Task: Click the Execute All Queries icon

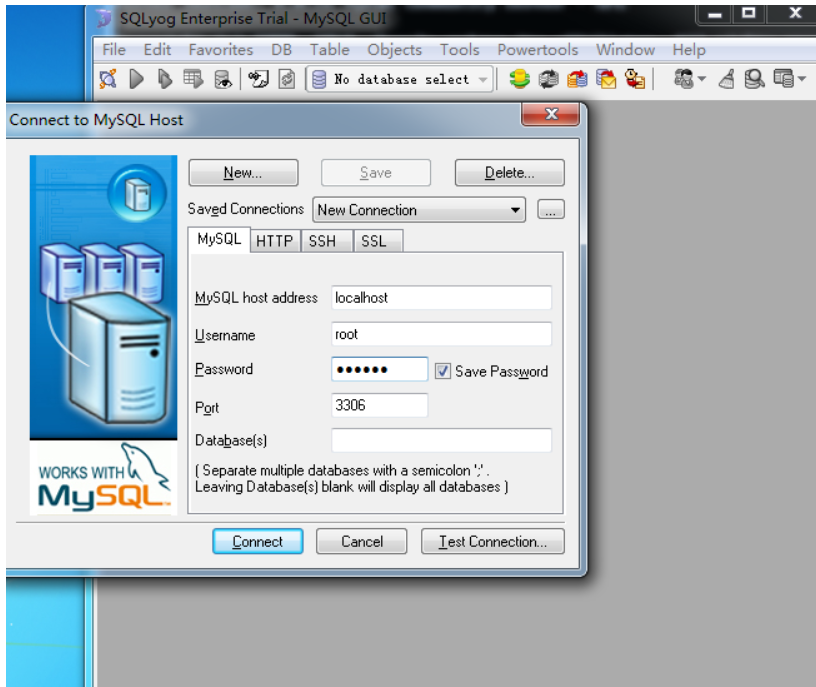Action: (164, 79)
